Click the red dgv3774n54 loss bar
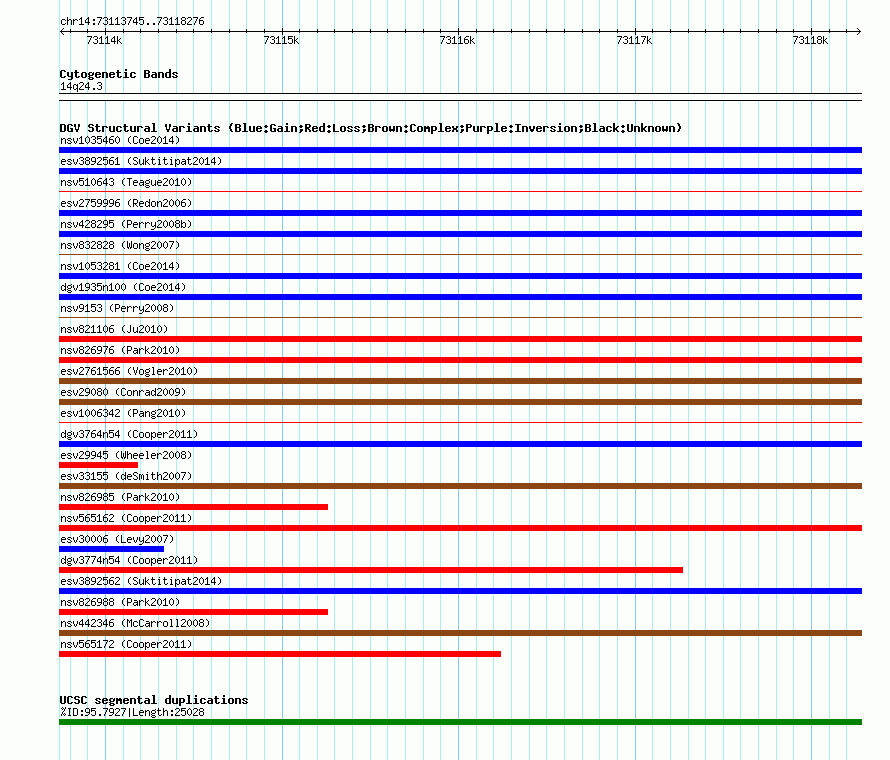890x760 pixels. (371, 570)
